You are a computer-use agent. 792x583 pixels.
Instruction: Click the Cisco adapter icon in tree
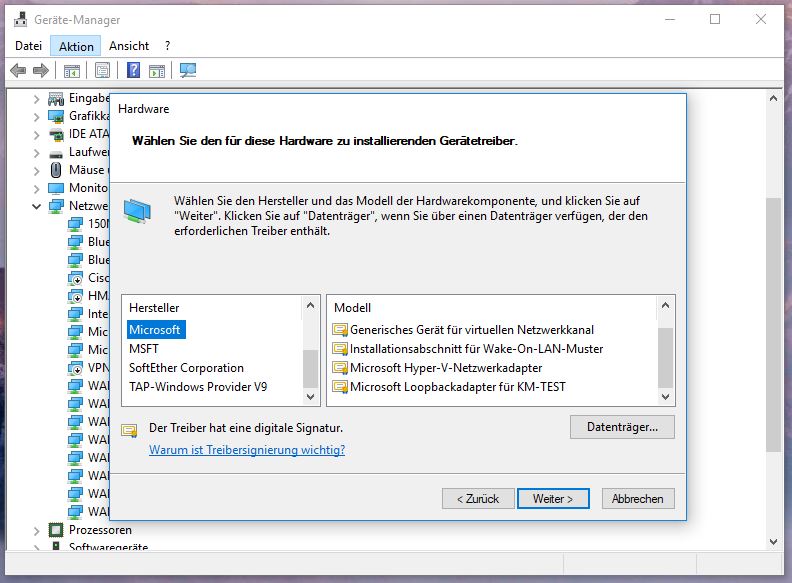(x=75, y=278)
